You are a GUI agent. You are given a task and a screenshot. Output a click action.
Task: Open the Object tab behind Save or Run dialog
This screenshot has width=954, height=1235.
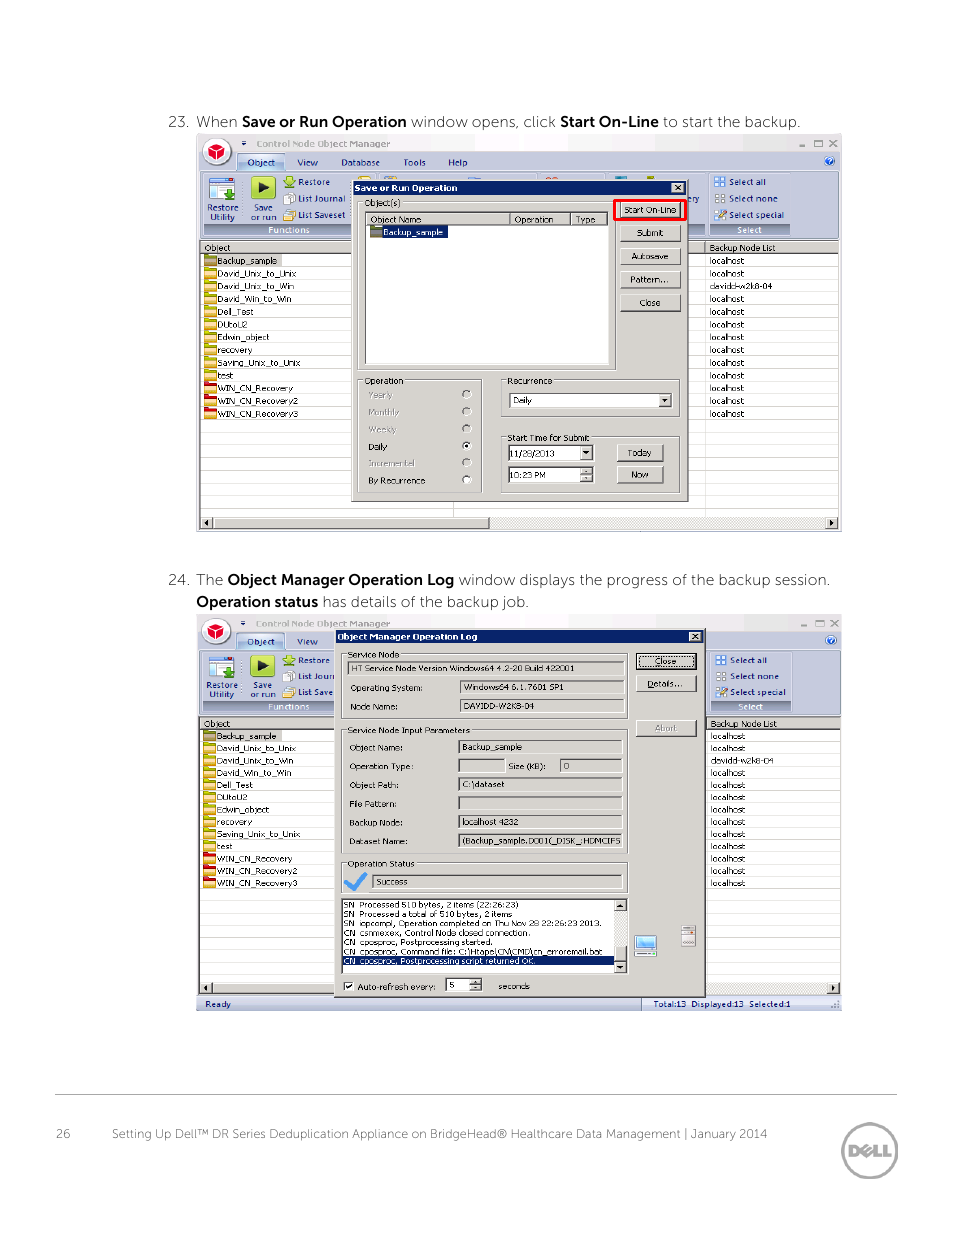coord(261,162)
